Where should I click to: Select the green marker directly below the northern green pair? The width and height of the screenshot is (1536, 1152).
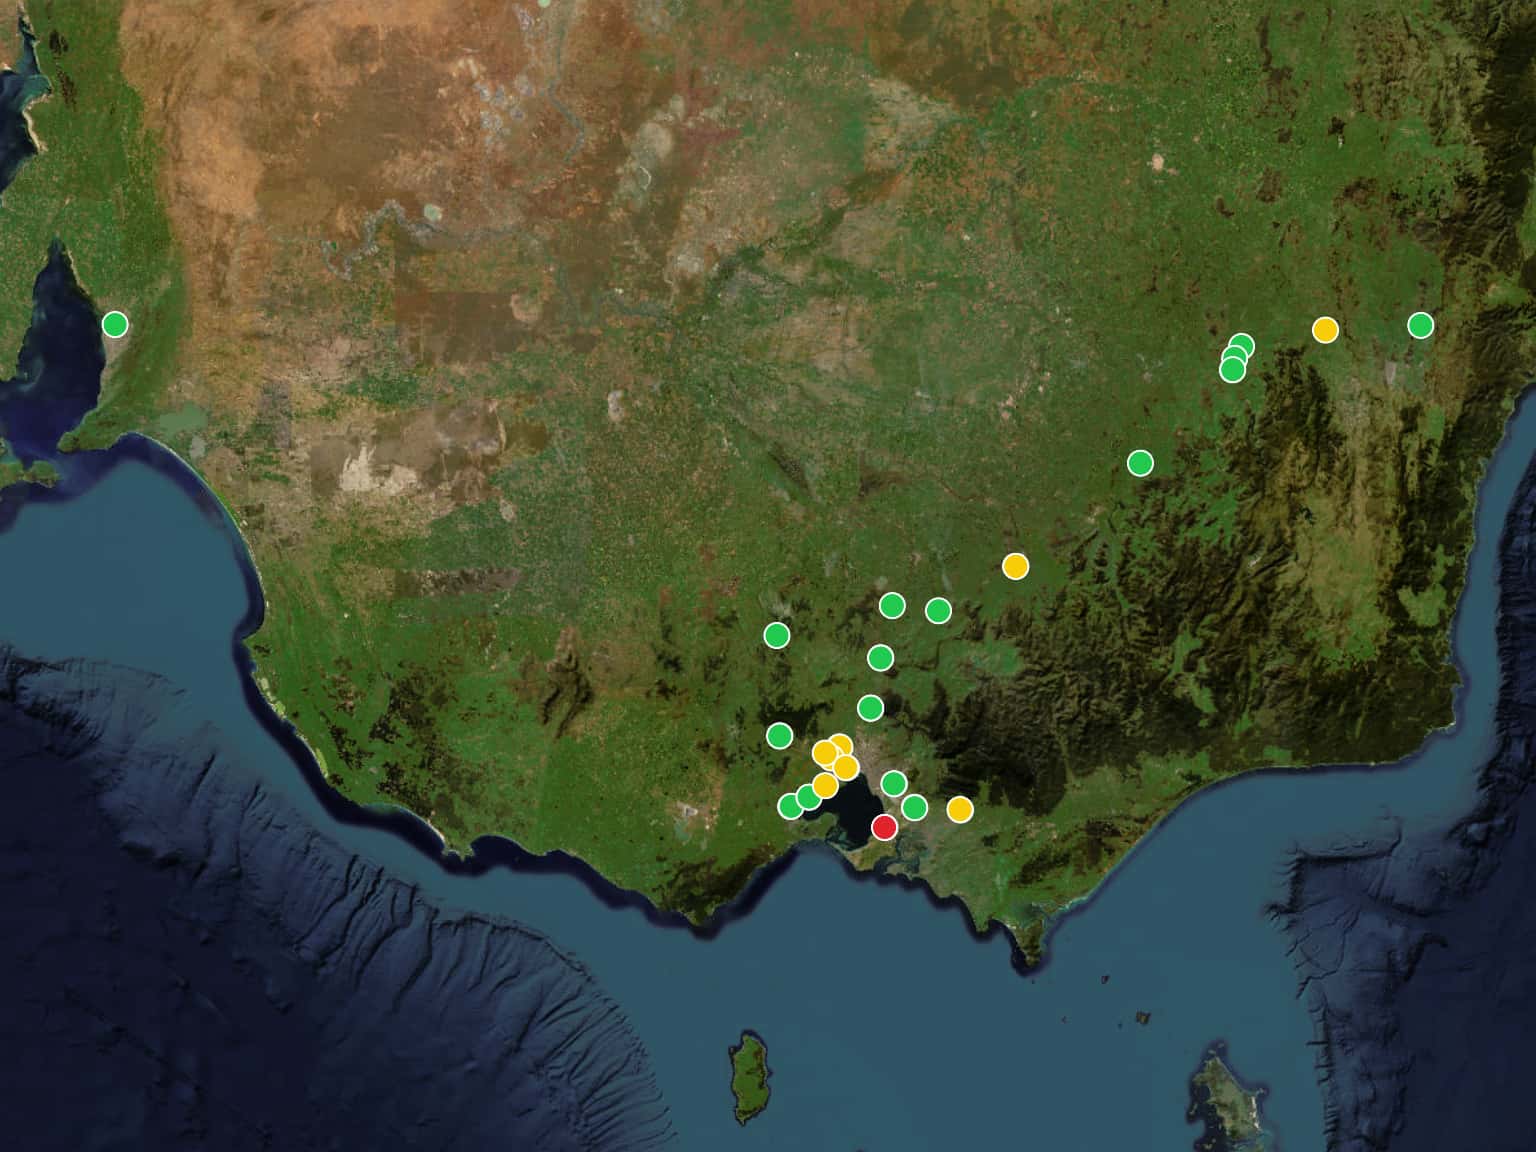coord(880,657)
